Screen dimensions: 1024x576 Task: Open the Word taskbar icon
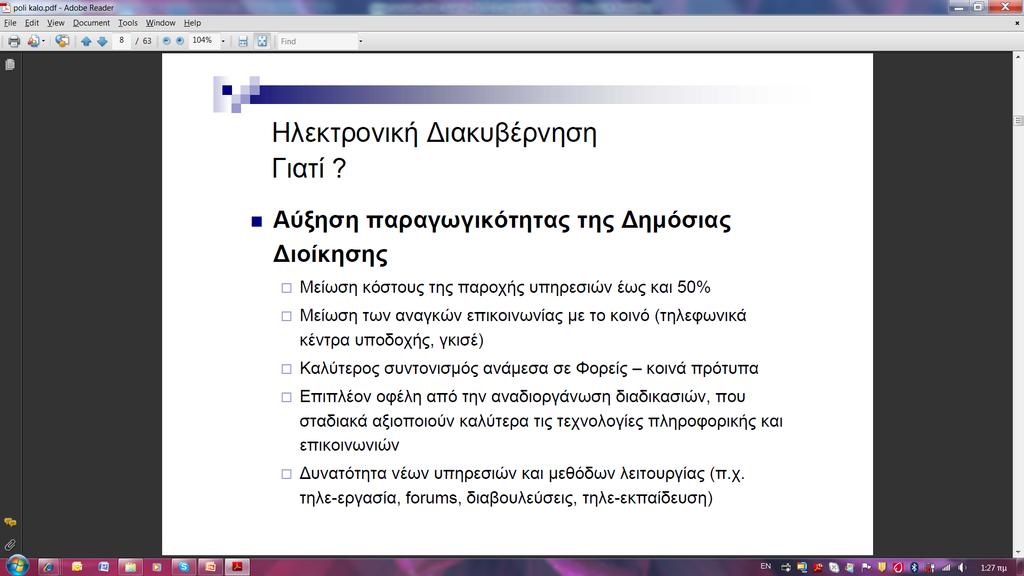coord(103,567)
